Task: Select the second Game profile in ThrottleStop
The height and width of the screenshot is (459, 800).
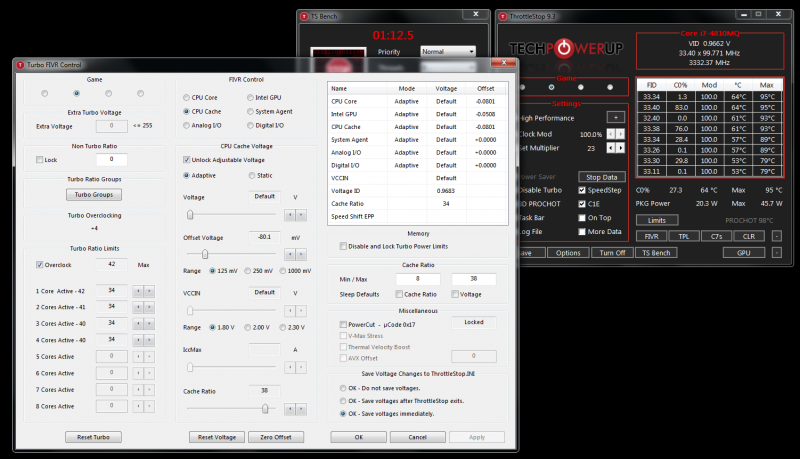Action: point(551,87)
